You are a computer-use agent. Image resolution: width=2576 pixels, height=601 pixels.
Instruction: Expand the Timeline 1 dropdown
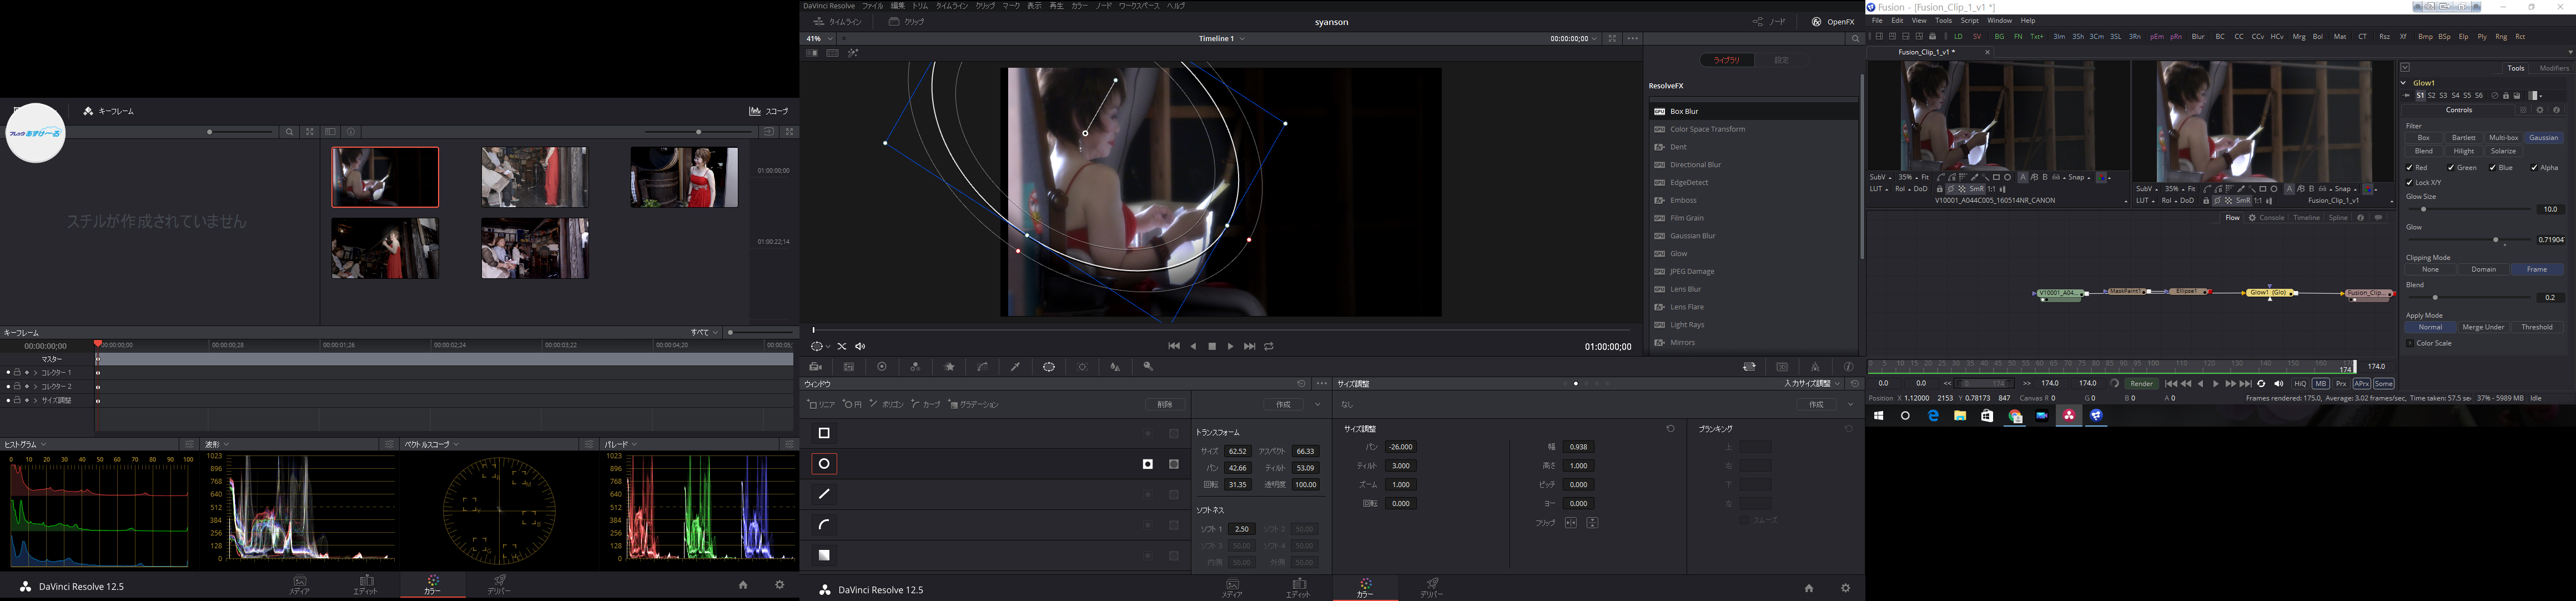tap(1242, 39)
